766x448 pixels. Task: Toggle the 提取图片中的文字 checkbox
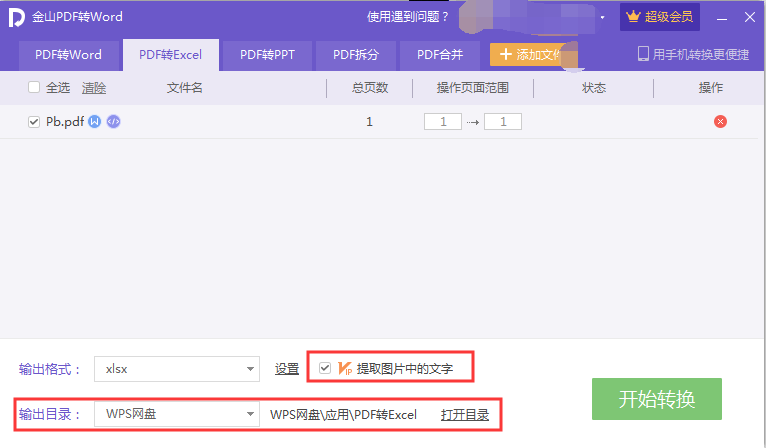[x=325, y=368]
